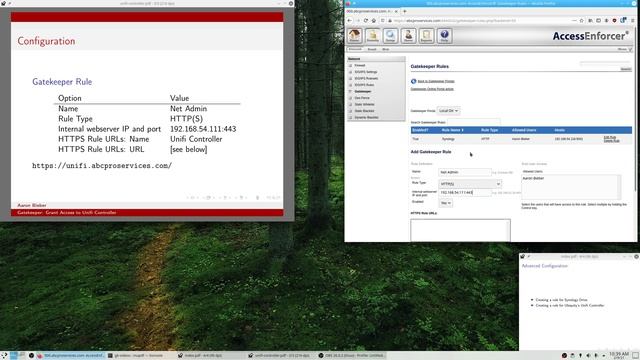Image resolution: width=640 pixels, height=360 pixels.
Task: Click the HTTPS Rule URLs text area
Action: pos(460,230)
